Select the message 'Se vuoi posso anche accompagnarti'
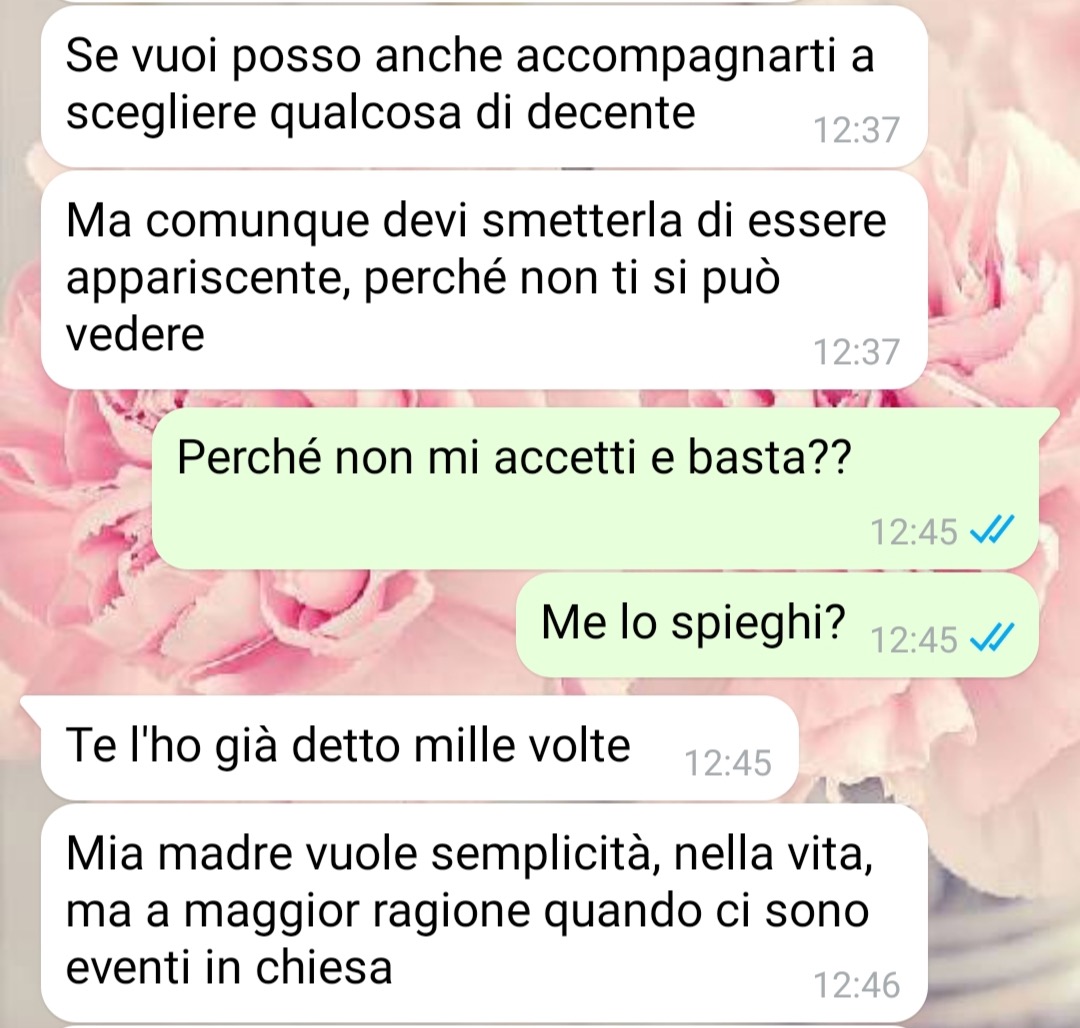 (484, 86)
